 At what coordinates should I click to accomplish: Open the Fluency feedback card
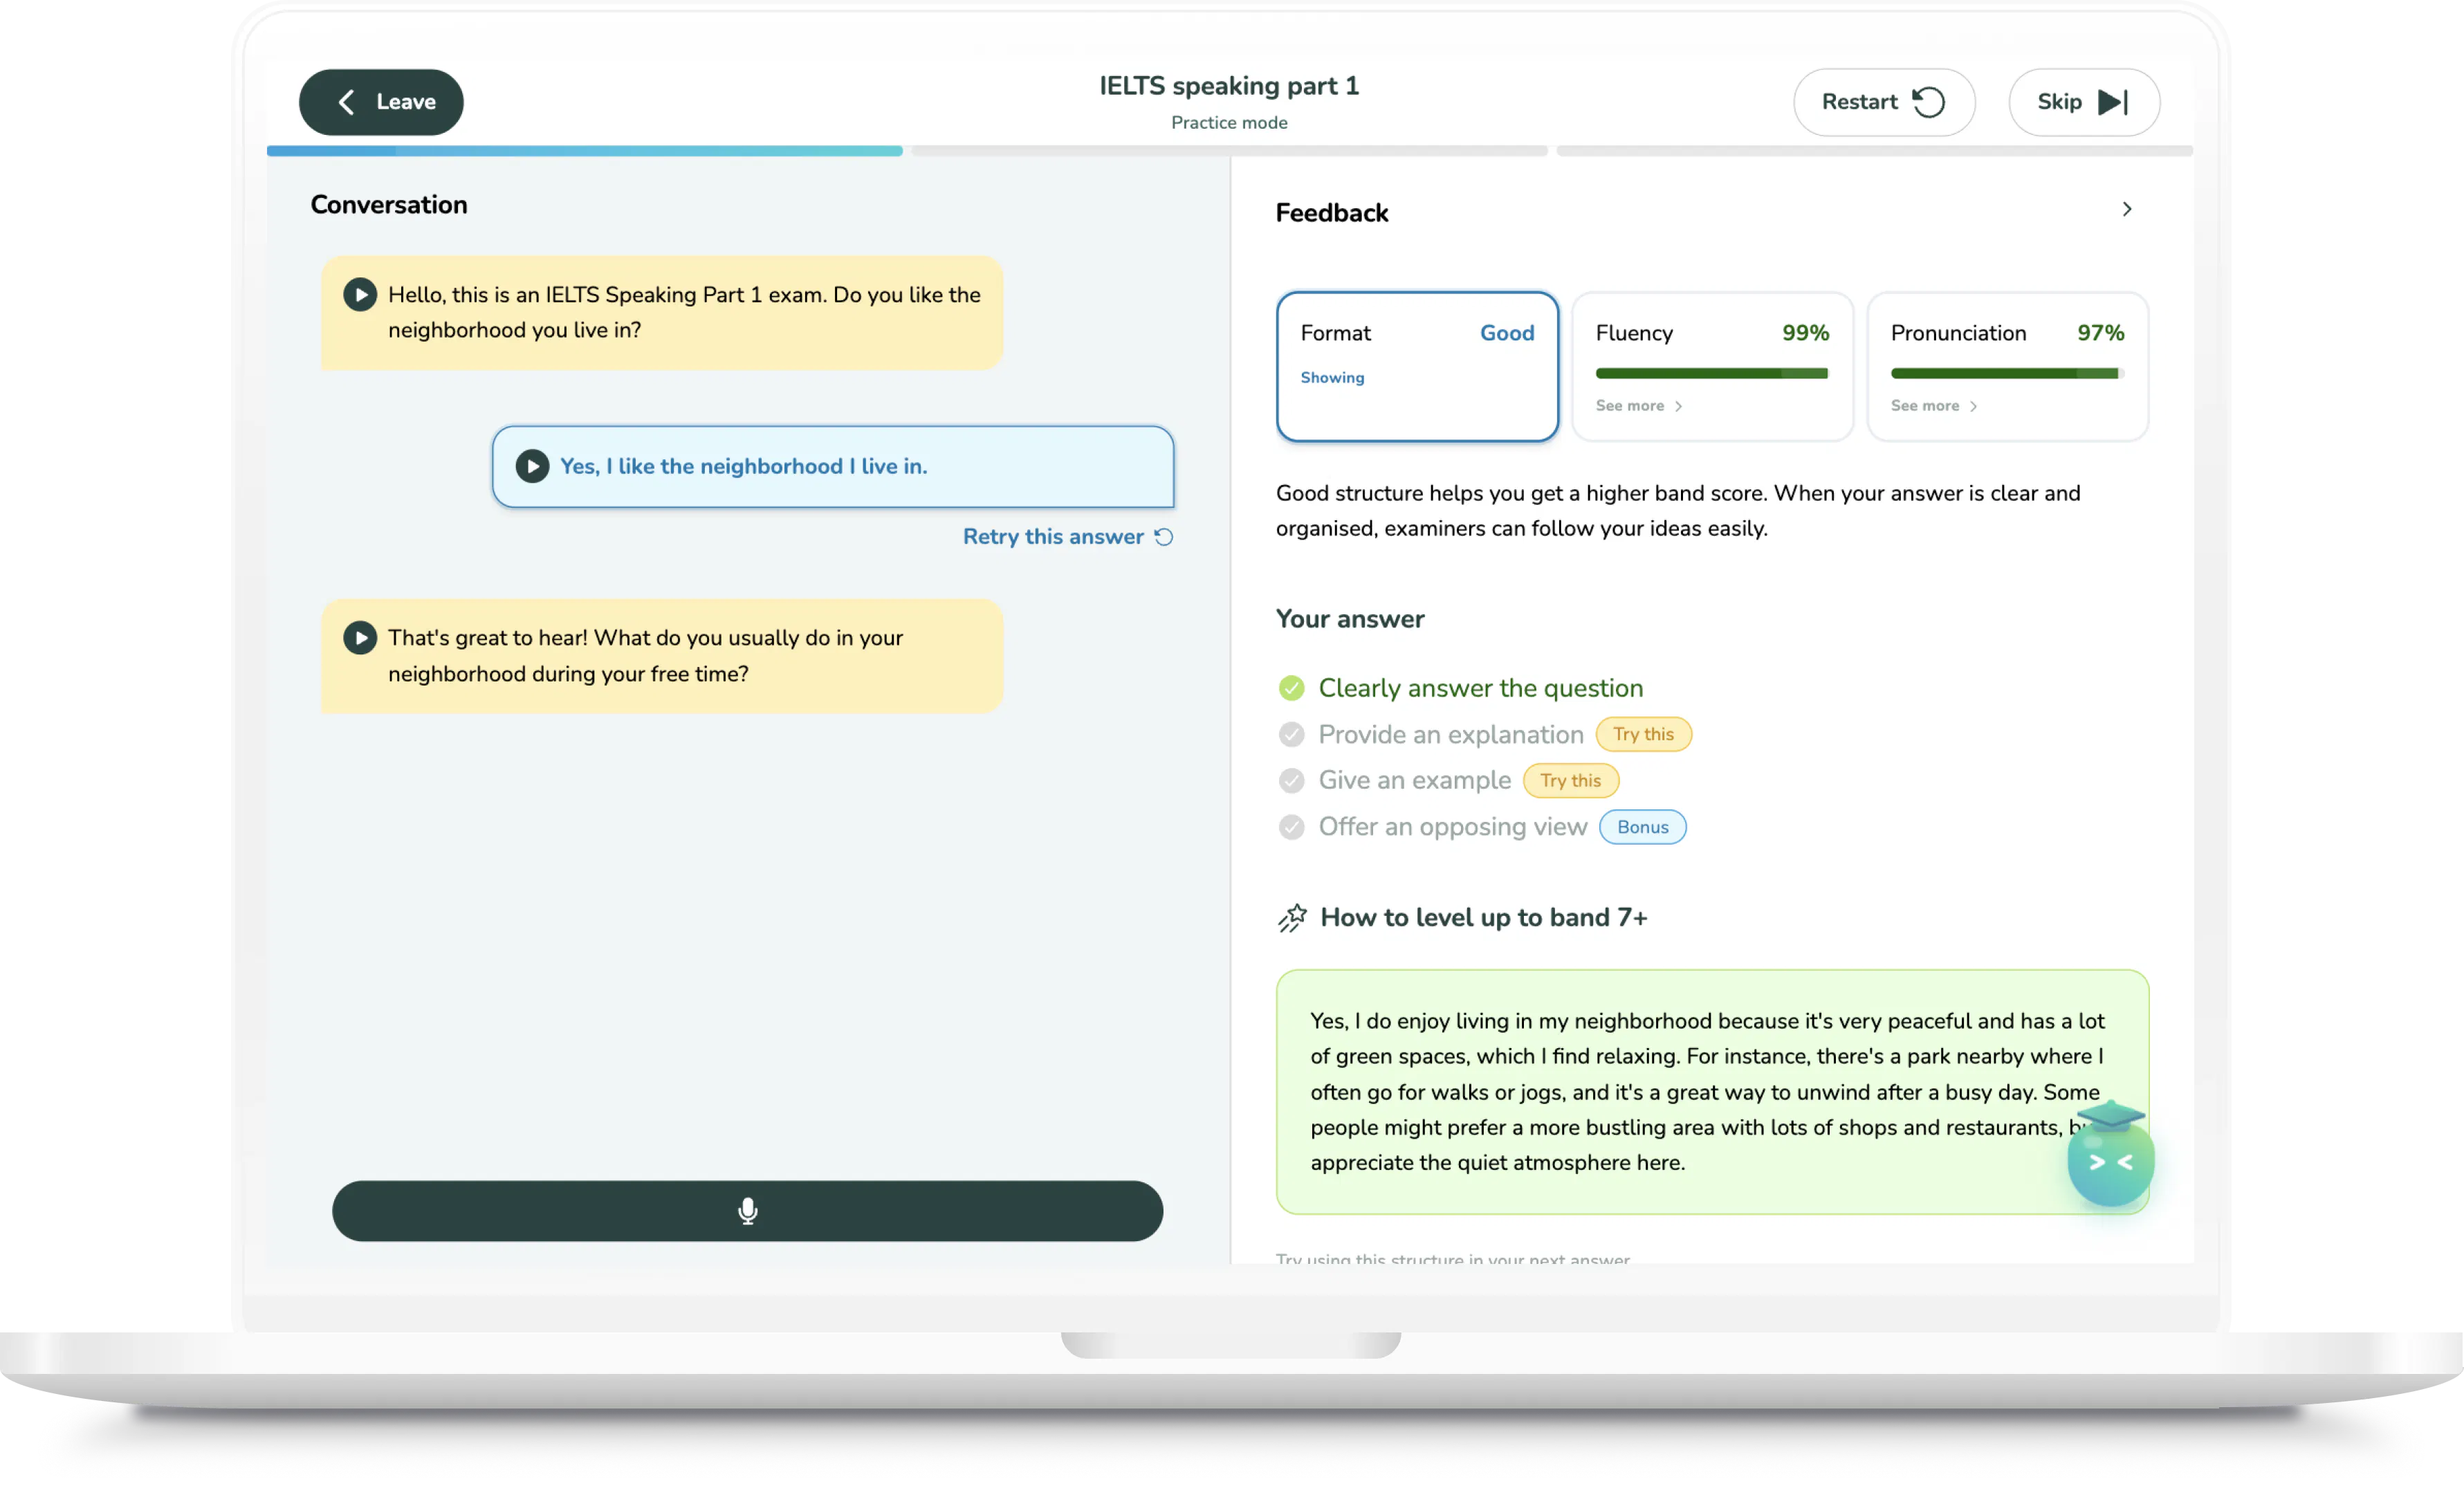(x=1712, y=367)
